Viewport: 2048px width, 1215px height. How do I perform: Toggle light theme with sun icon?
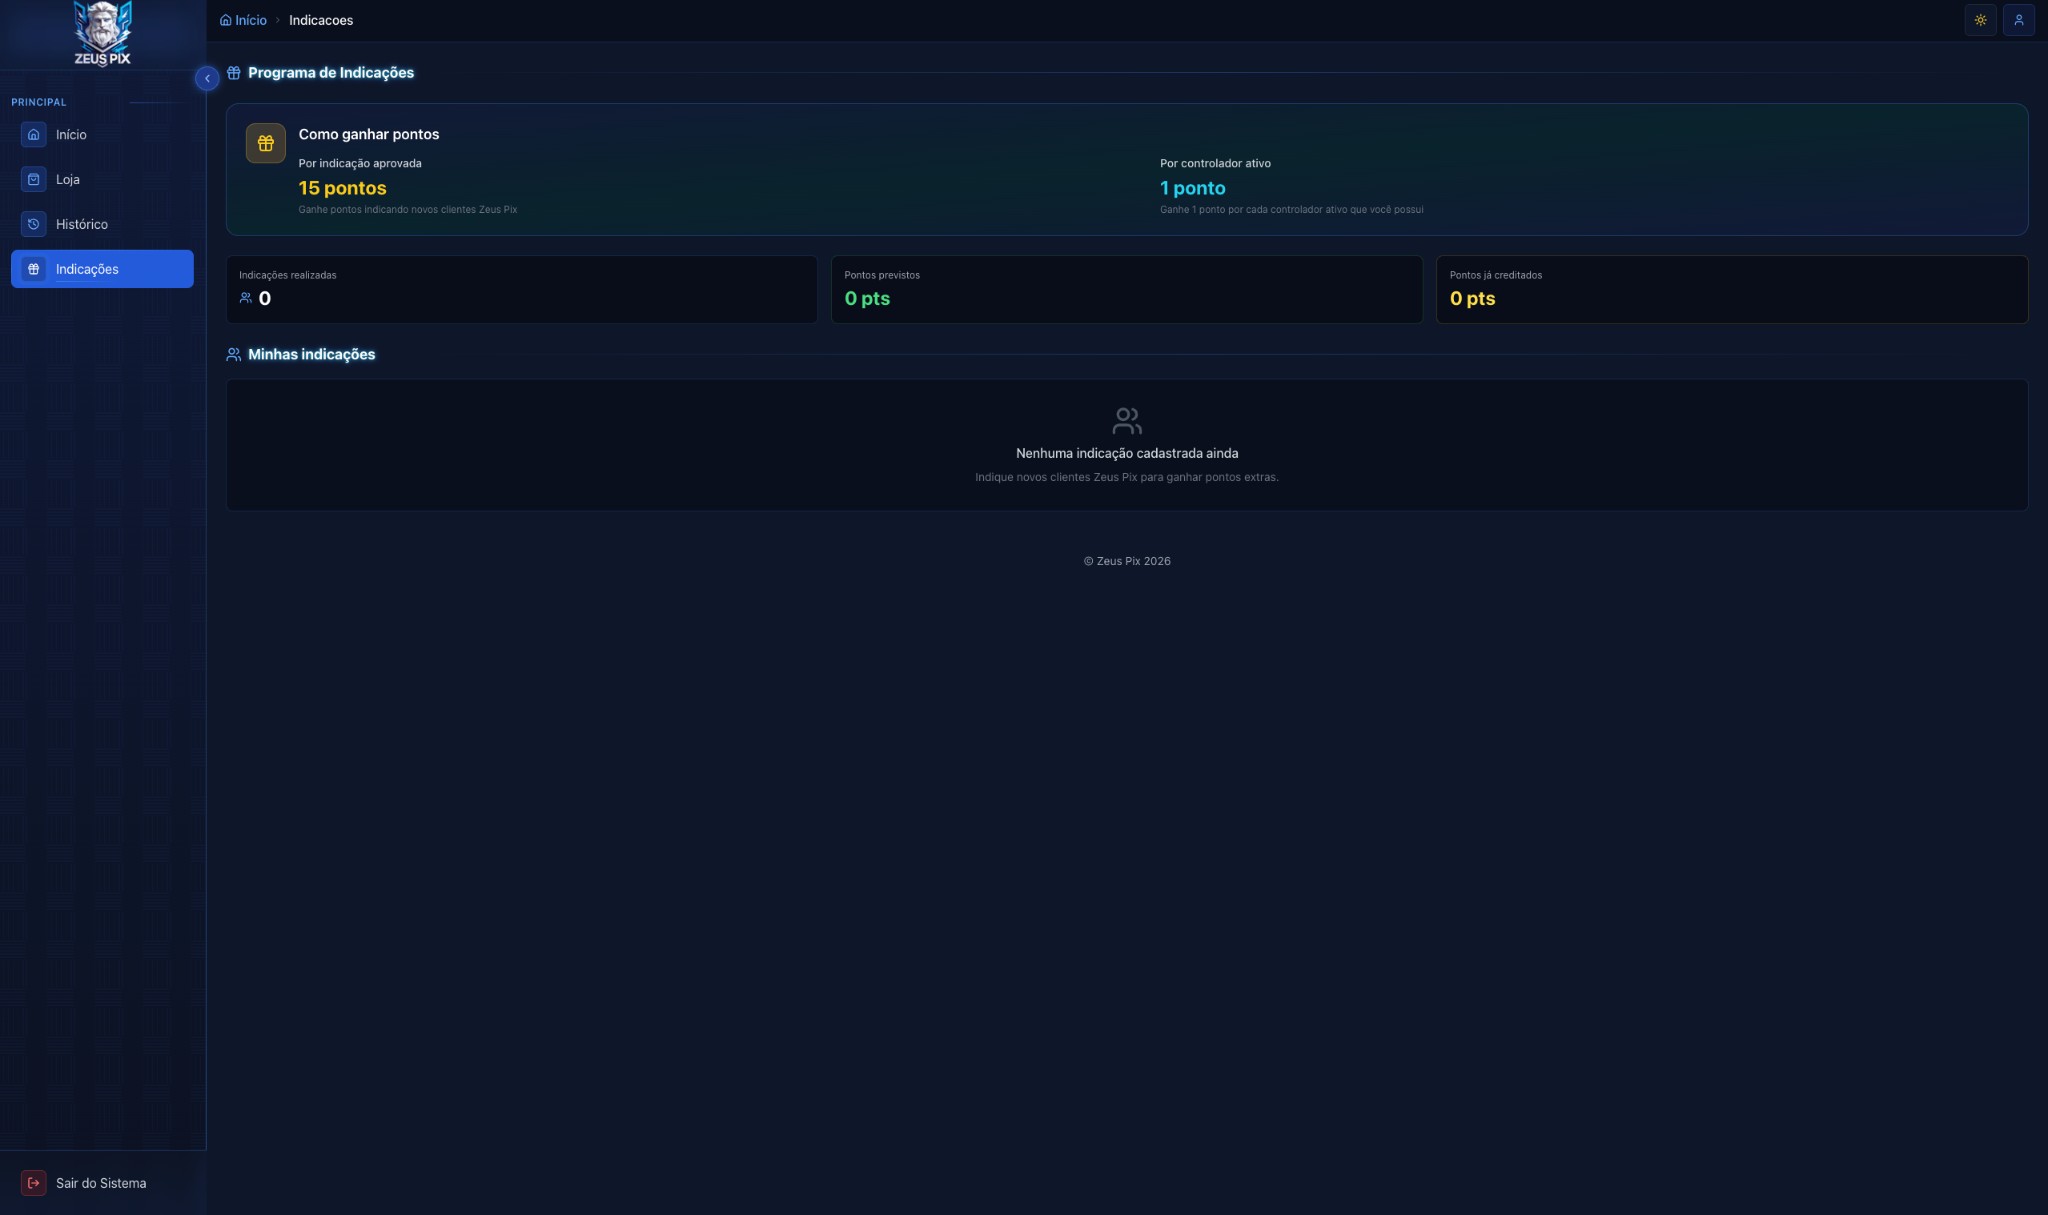click(x=1980, y=20)
